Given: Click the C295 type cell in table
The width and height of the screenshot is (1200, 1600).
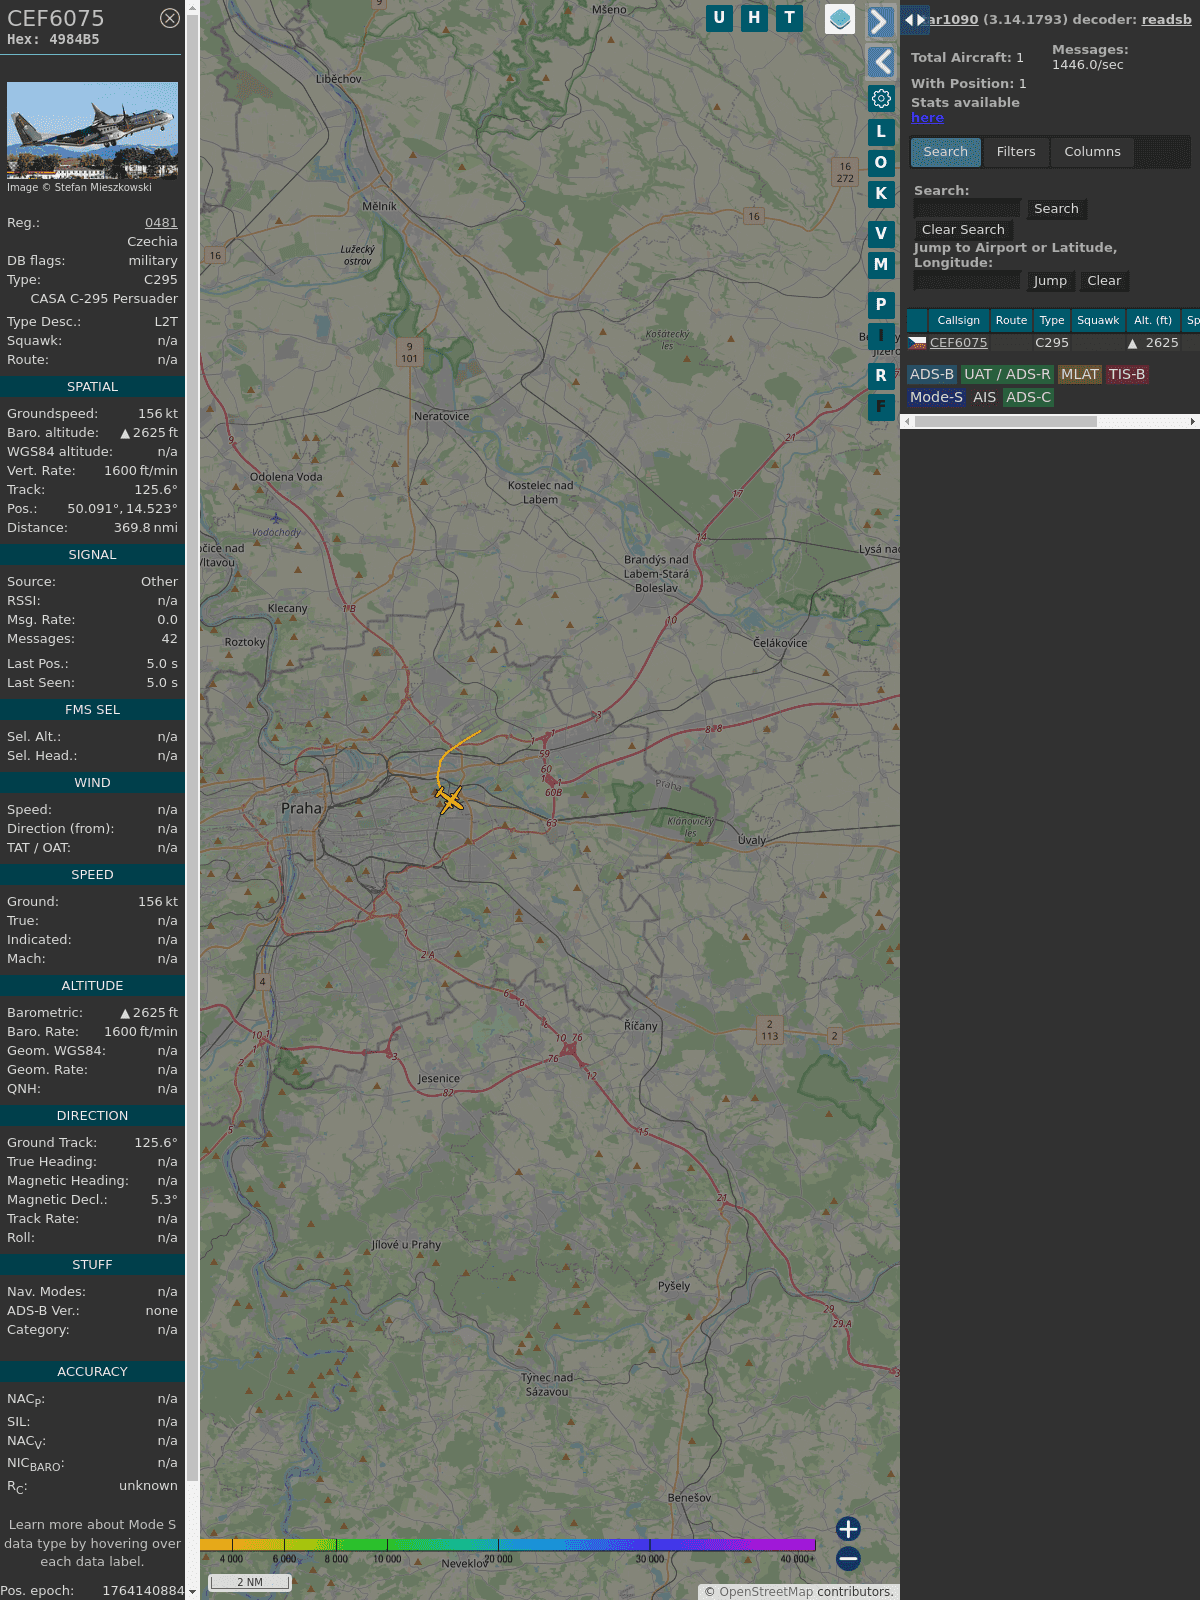Looking at the screenshot, I should click(1052, 343).
